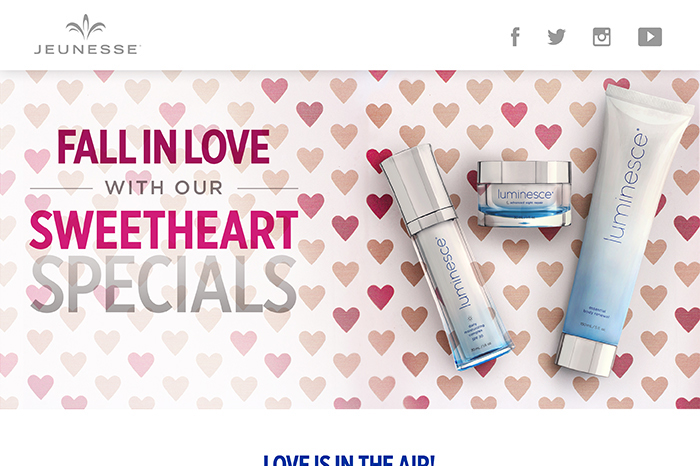Click the JEUNESSE wordmark text

[x=88, y=49]
